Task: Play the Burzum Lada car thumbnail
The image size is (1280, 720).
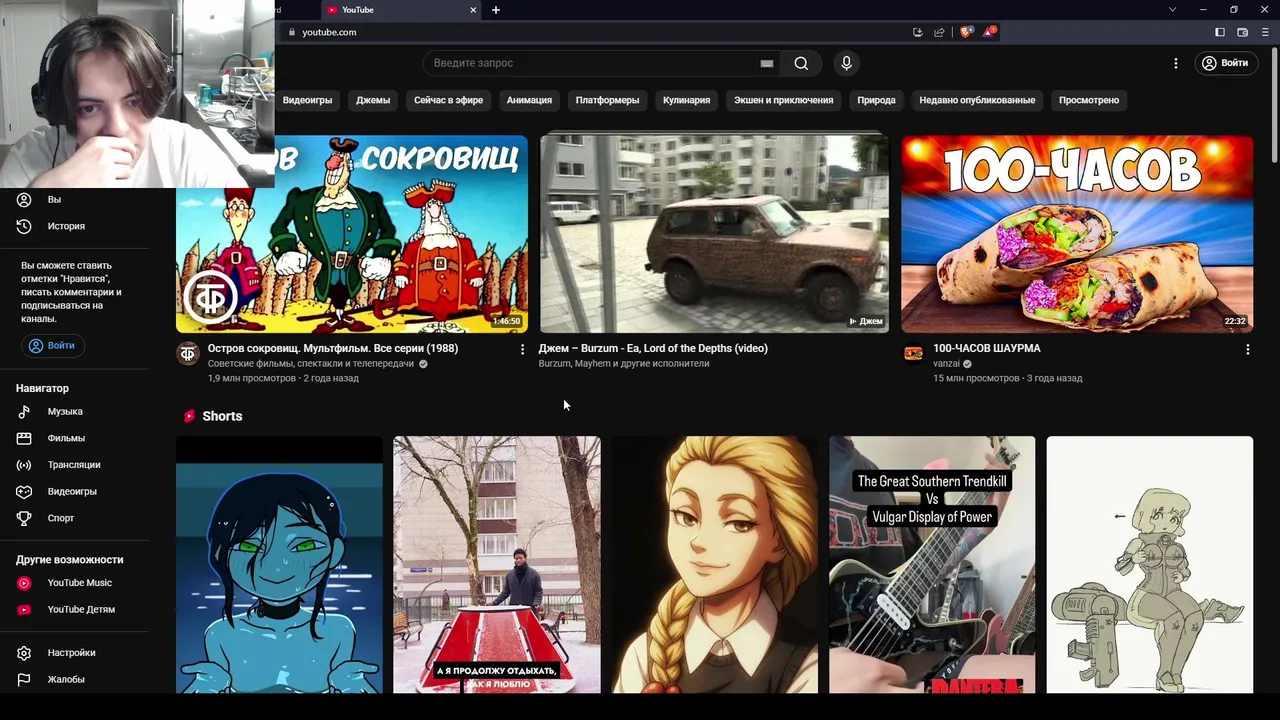Action: click(714, 234)
